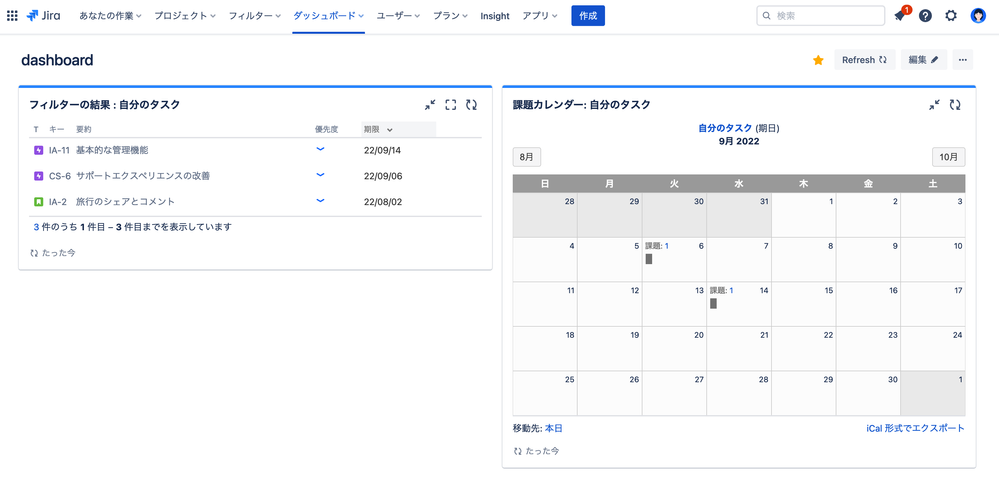Click the Jira logo

[43, 16]
